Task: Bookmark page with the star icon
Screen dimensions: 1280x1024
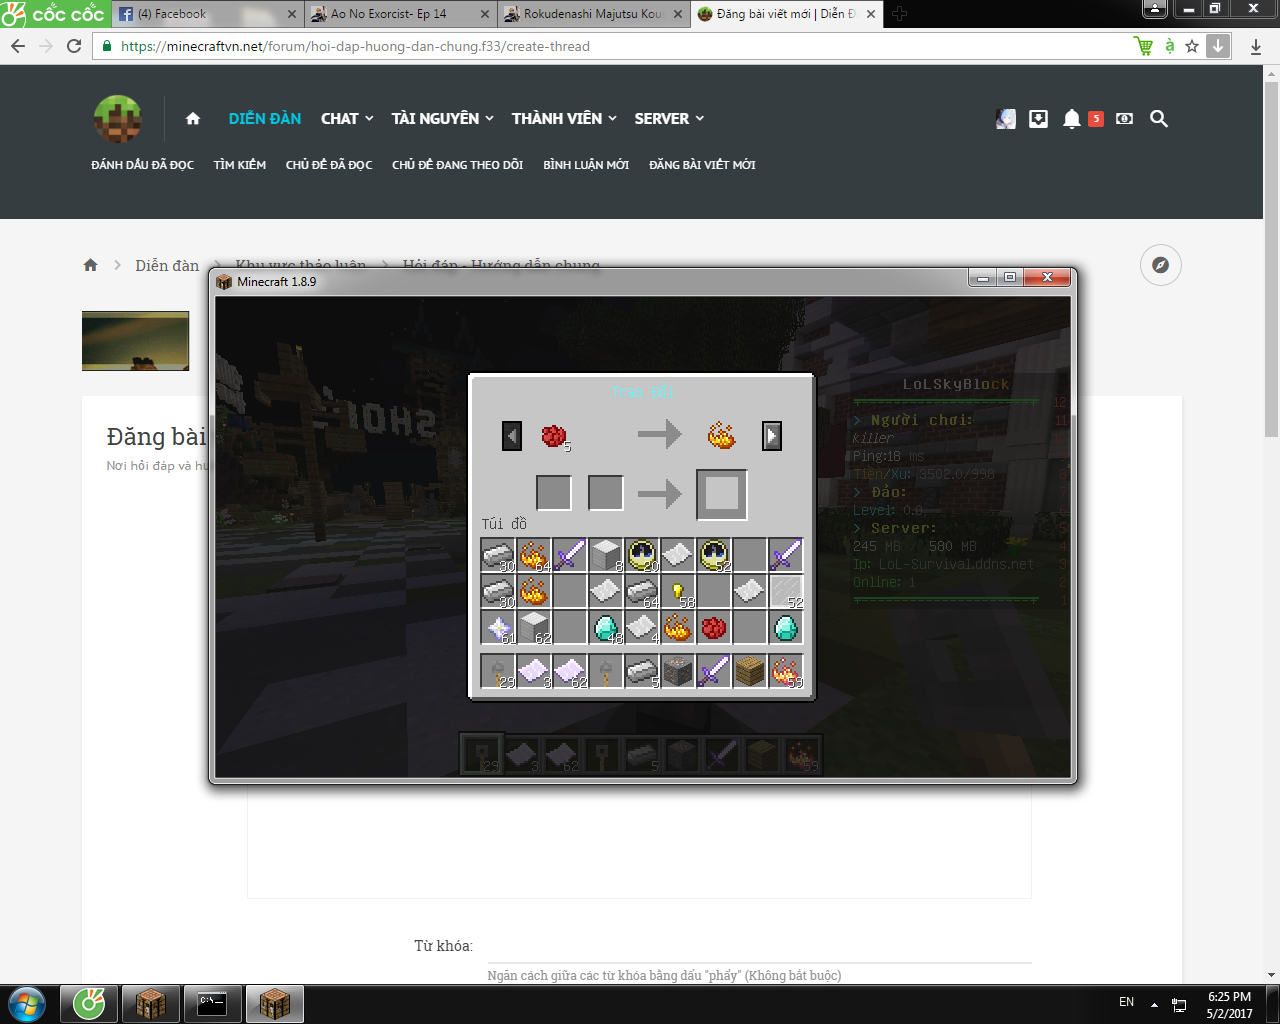Action: click(1192, 46)
